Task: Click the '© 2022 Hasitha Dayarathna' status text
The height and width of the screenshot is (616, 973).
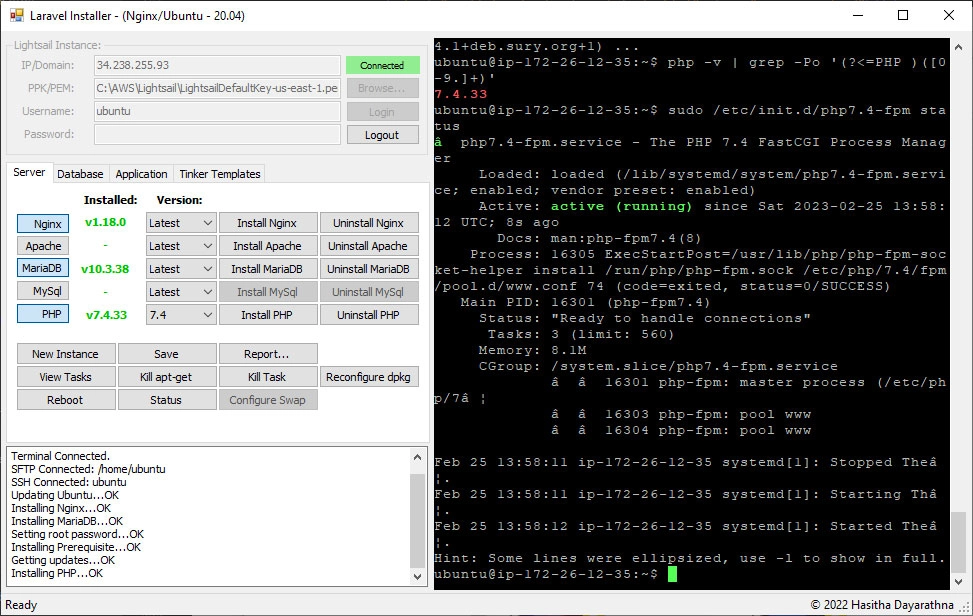Action: pos(882,605)
